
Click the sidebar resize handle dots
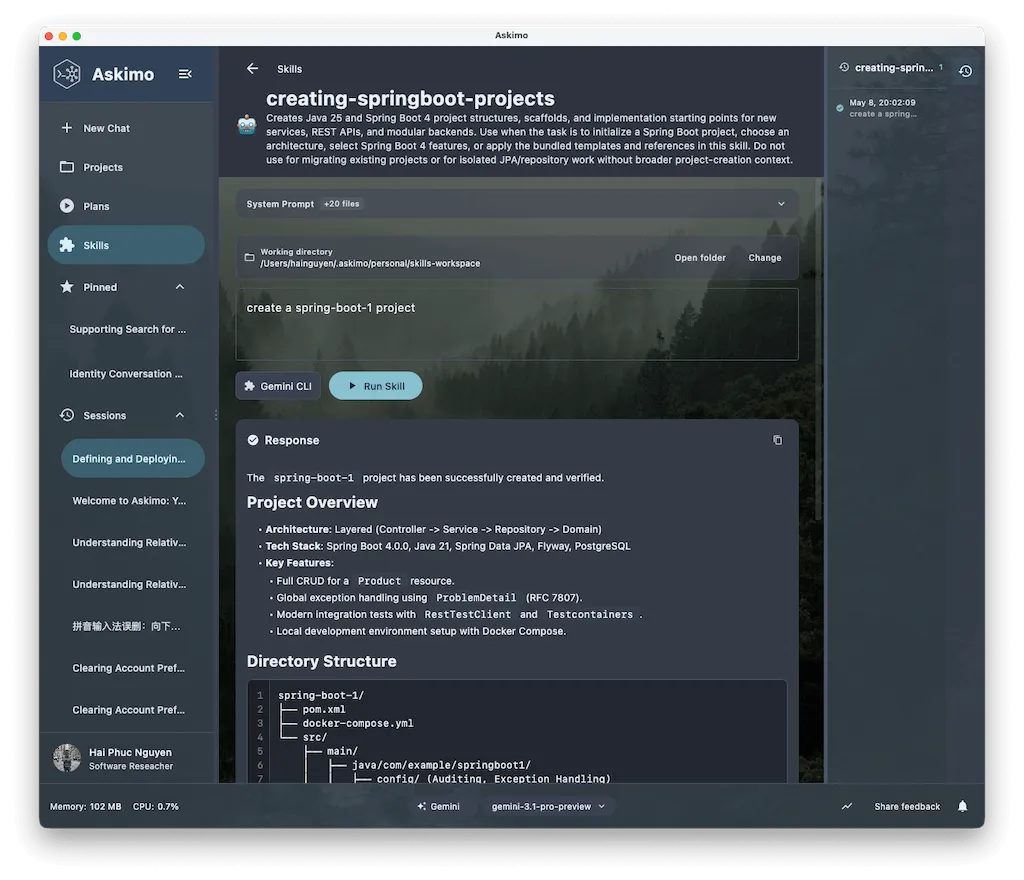216,415
